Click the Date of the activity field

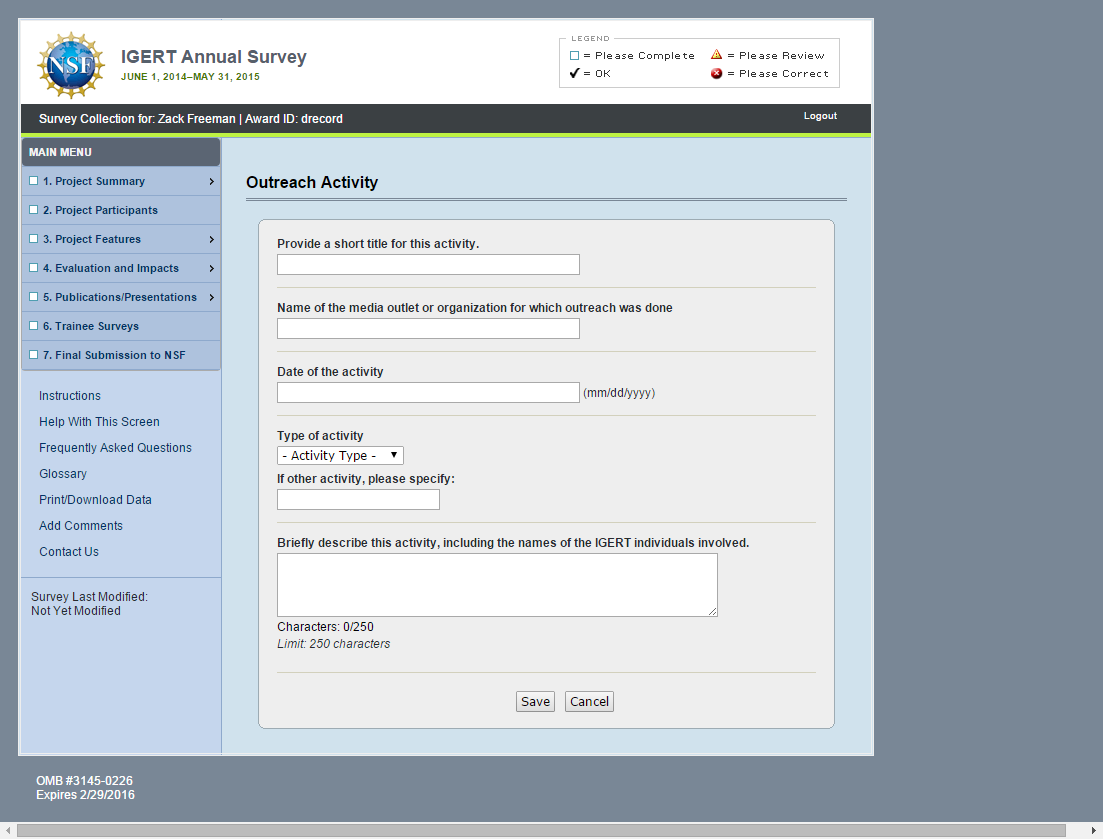428,393
